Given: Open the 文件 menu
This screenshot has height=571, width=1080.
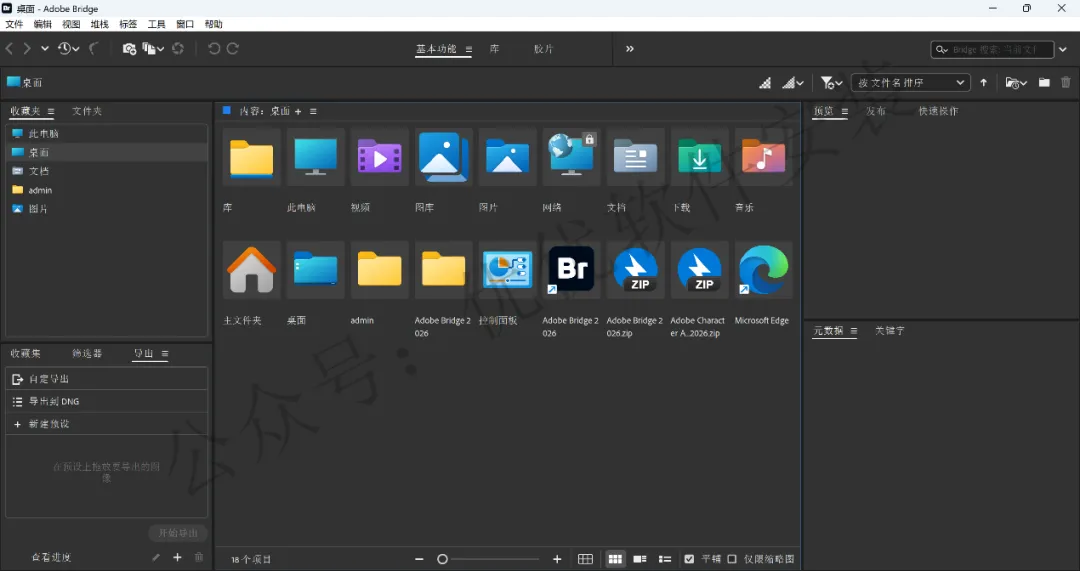Looking at the screenshot, I should coord(14,24).
